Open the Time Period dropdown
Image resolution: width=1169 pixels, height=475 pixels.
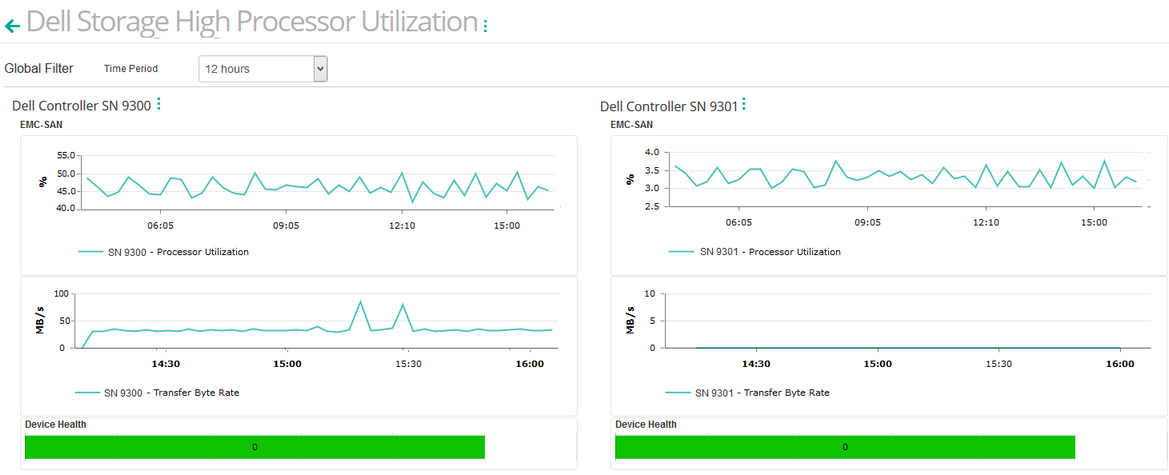click(263, 69)
